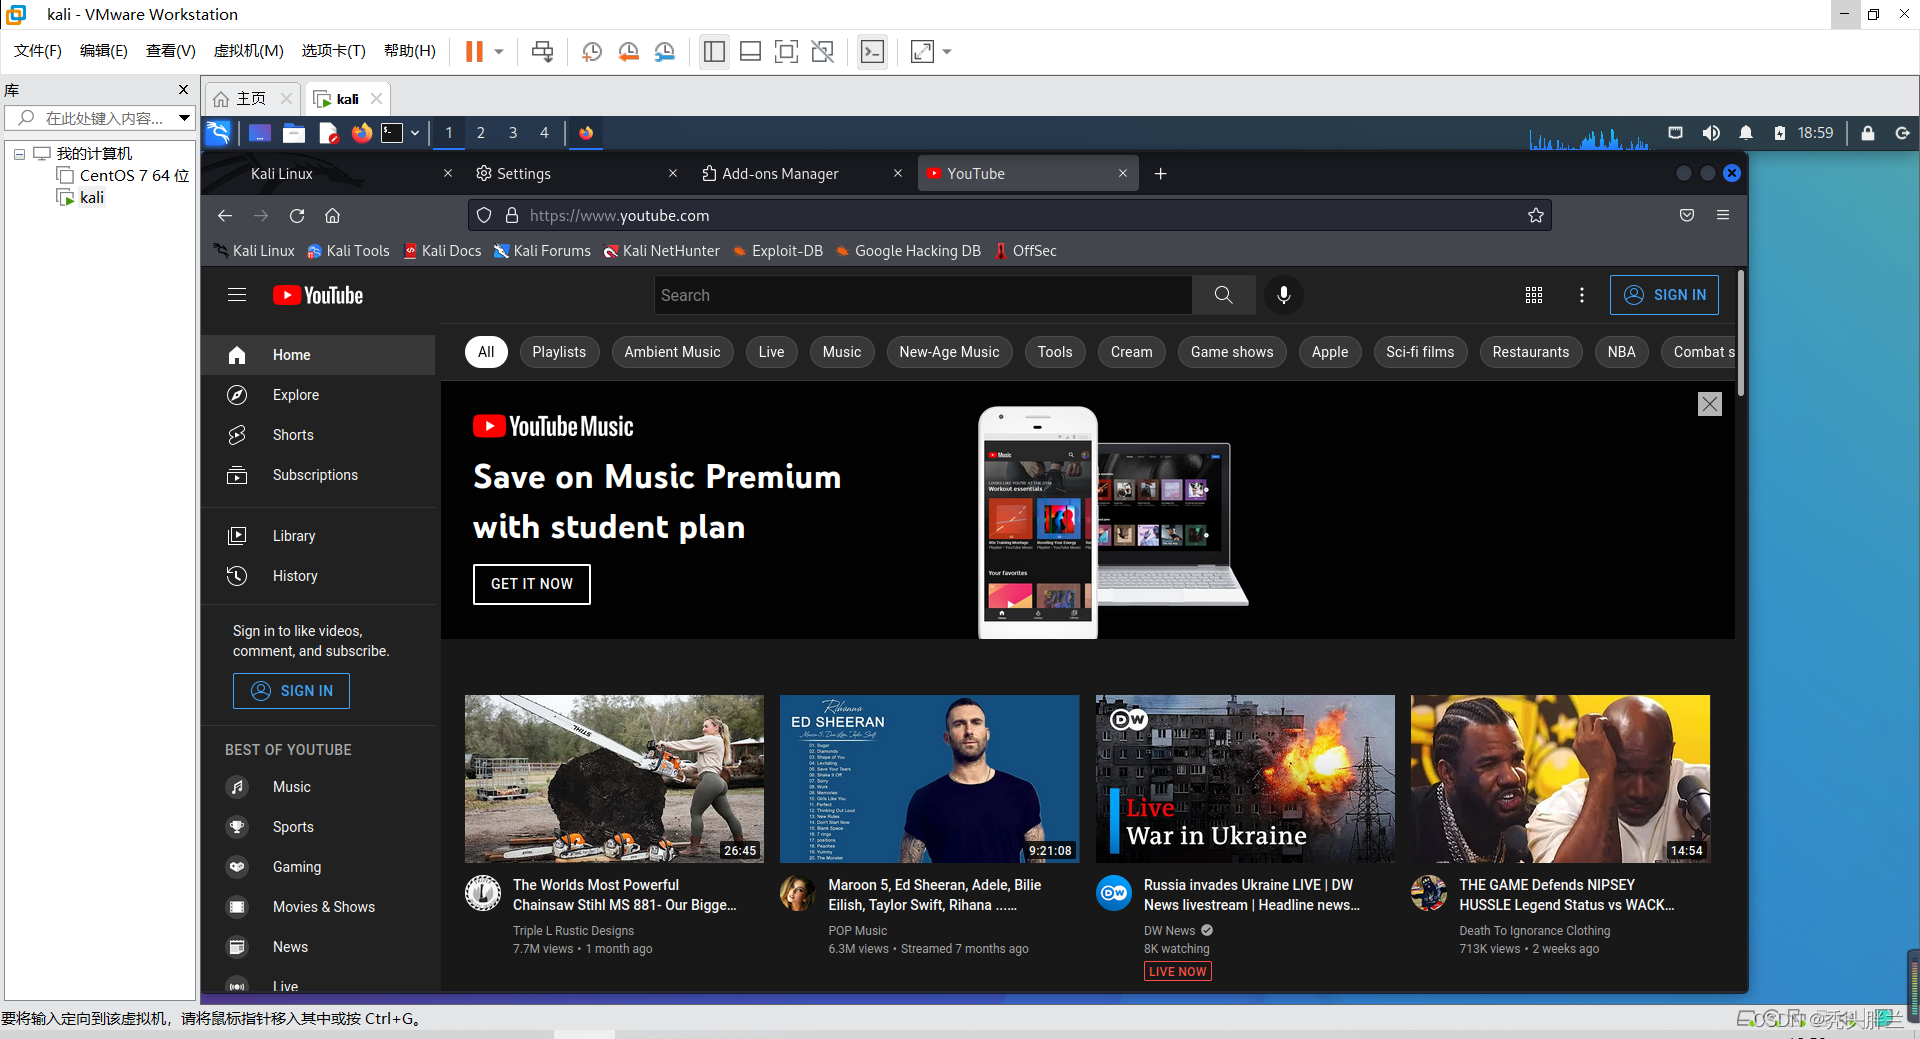Bookmark this page with the star icon
Screen dimensions: 1920x1039
coord(1536,216)
